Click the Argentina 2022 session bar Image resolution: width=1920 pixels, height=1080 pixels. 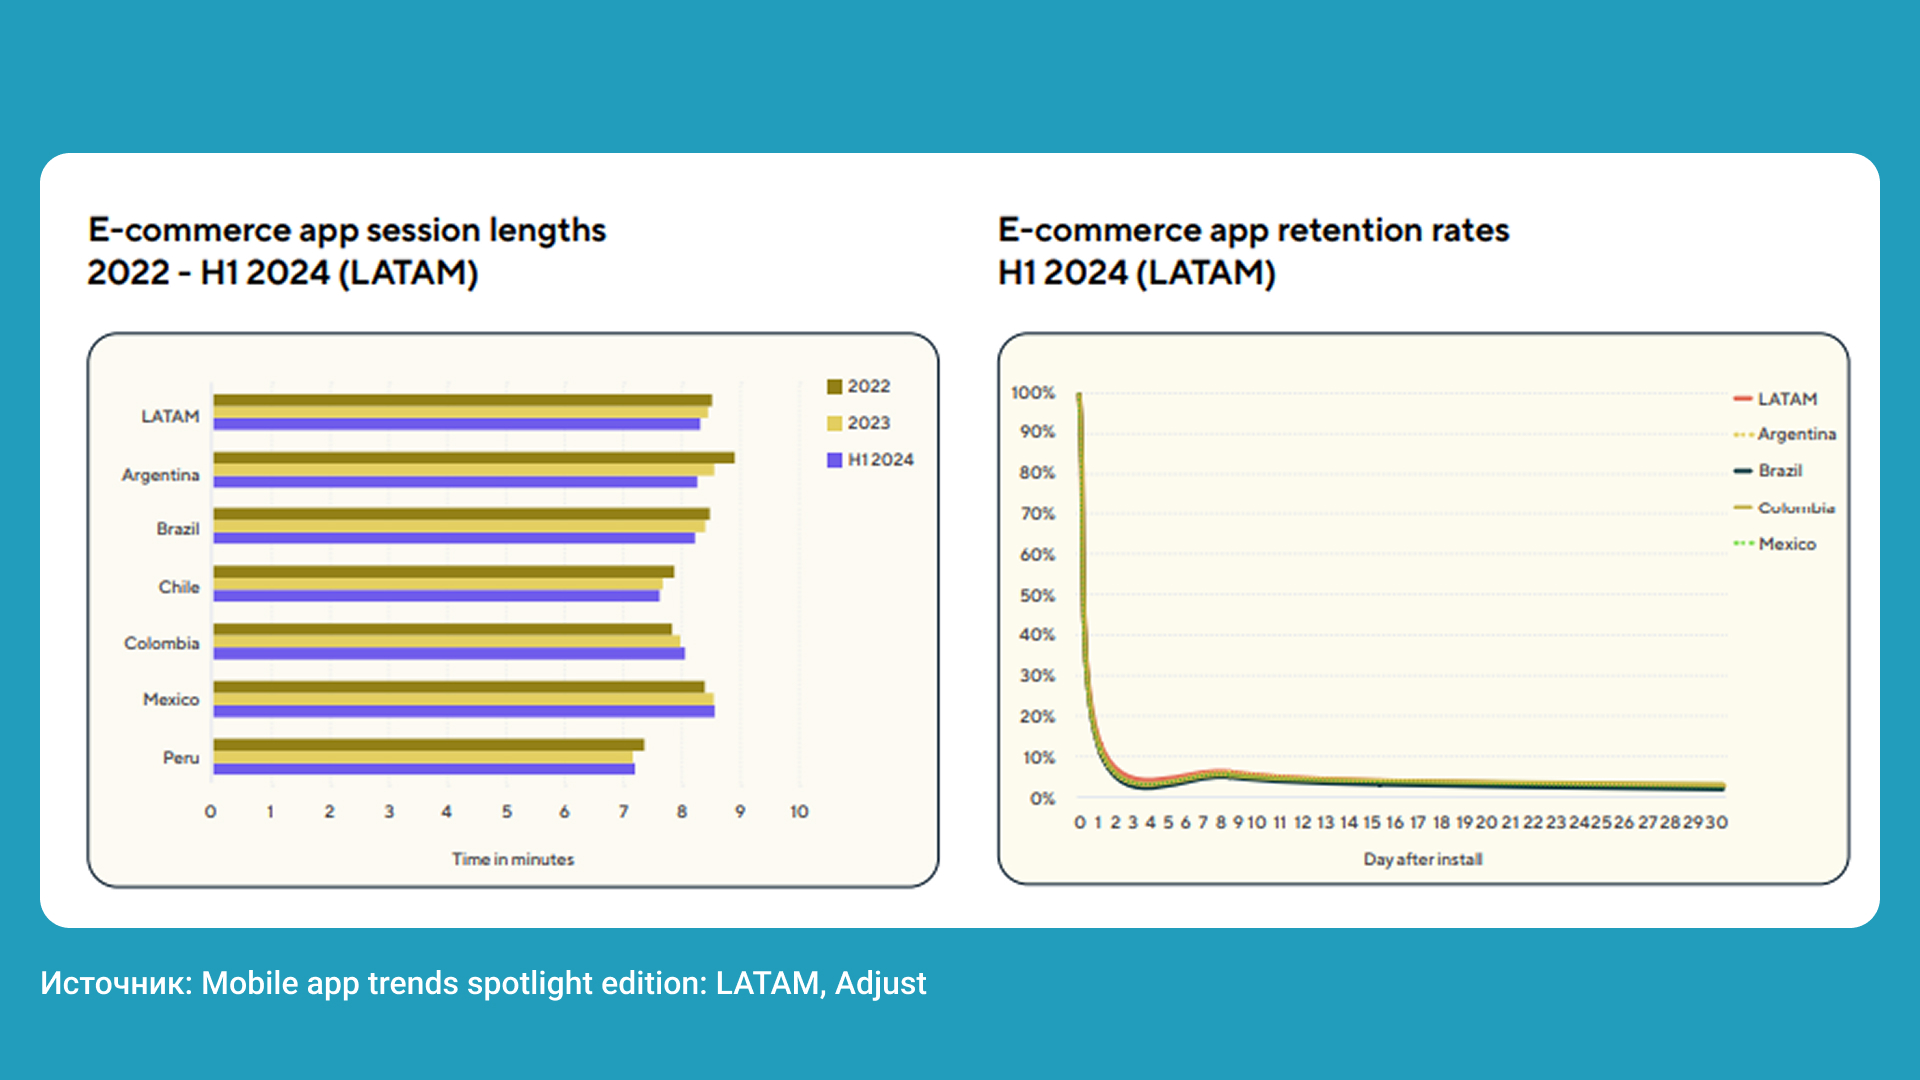click(x=474, y=458)
